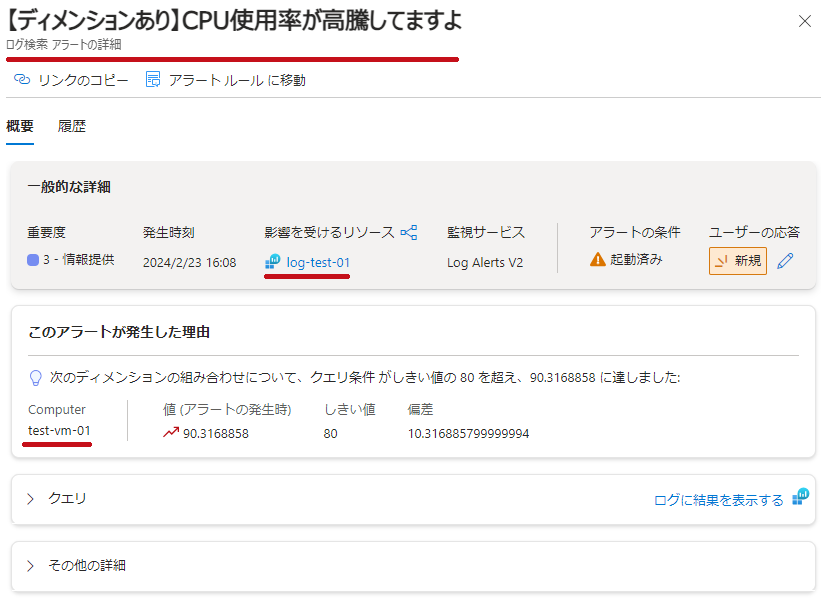Click the このアラートが発生した理由 heading
Viewport: 823px width, 599px height.
pos(119,332)
